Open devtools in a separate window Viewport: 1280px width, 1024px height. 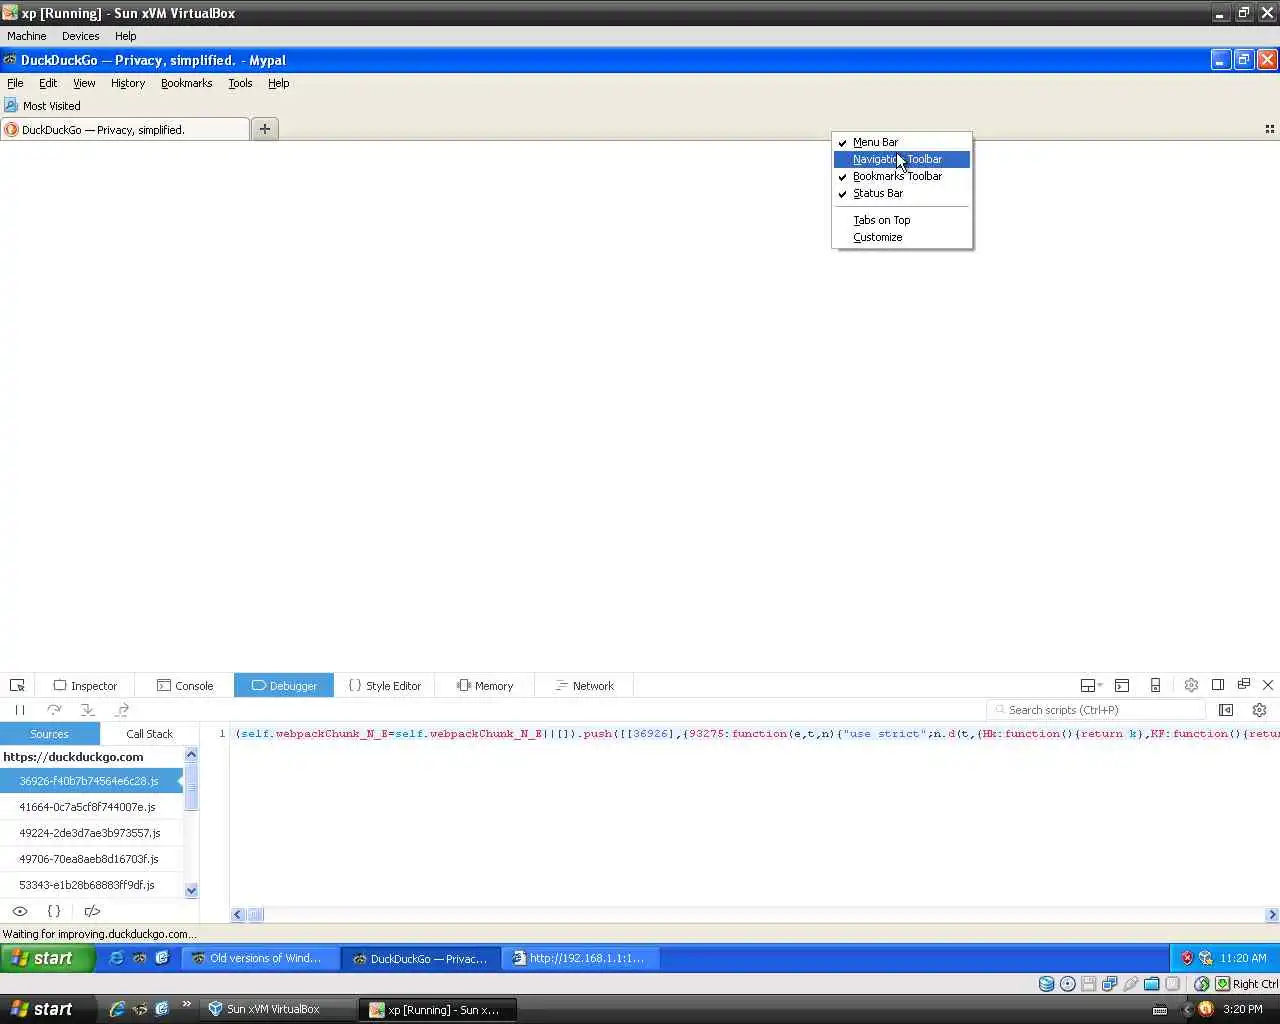(1244, 685)
